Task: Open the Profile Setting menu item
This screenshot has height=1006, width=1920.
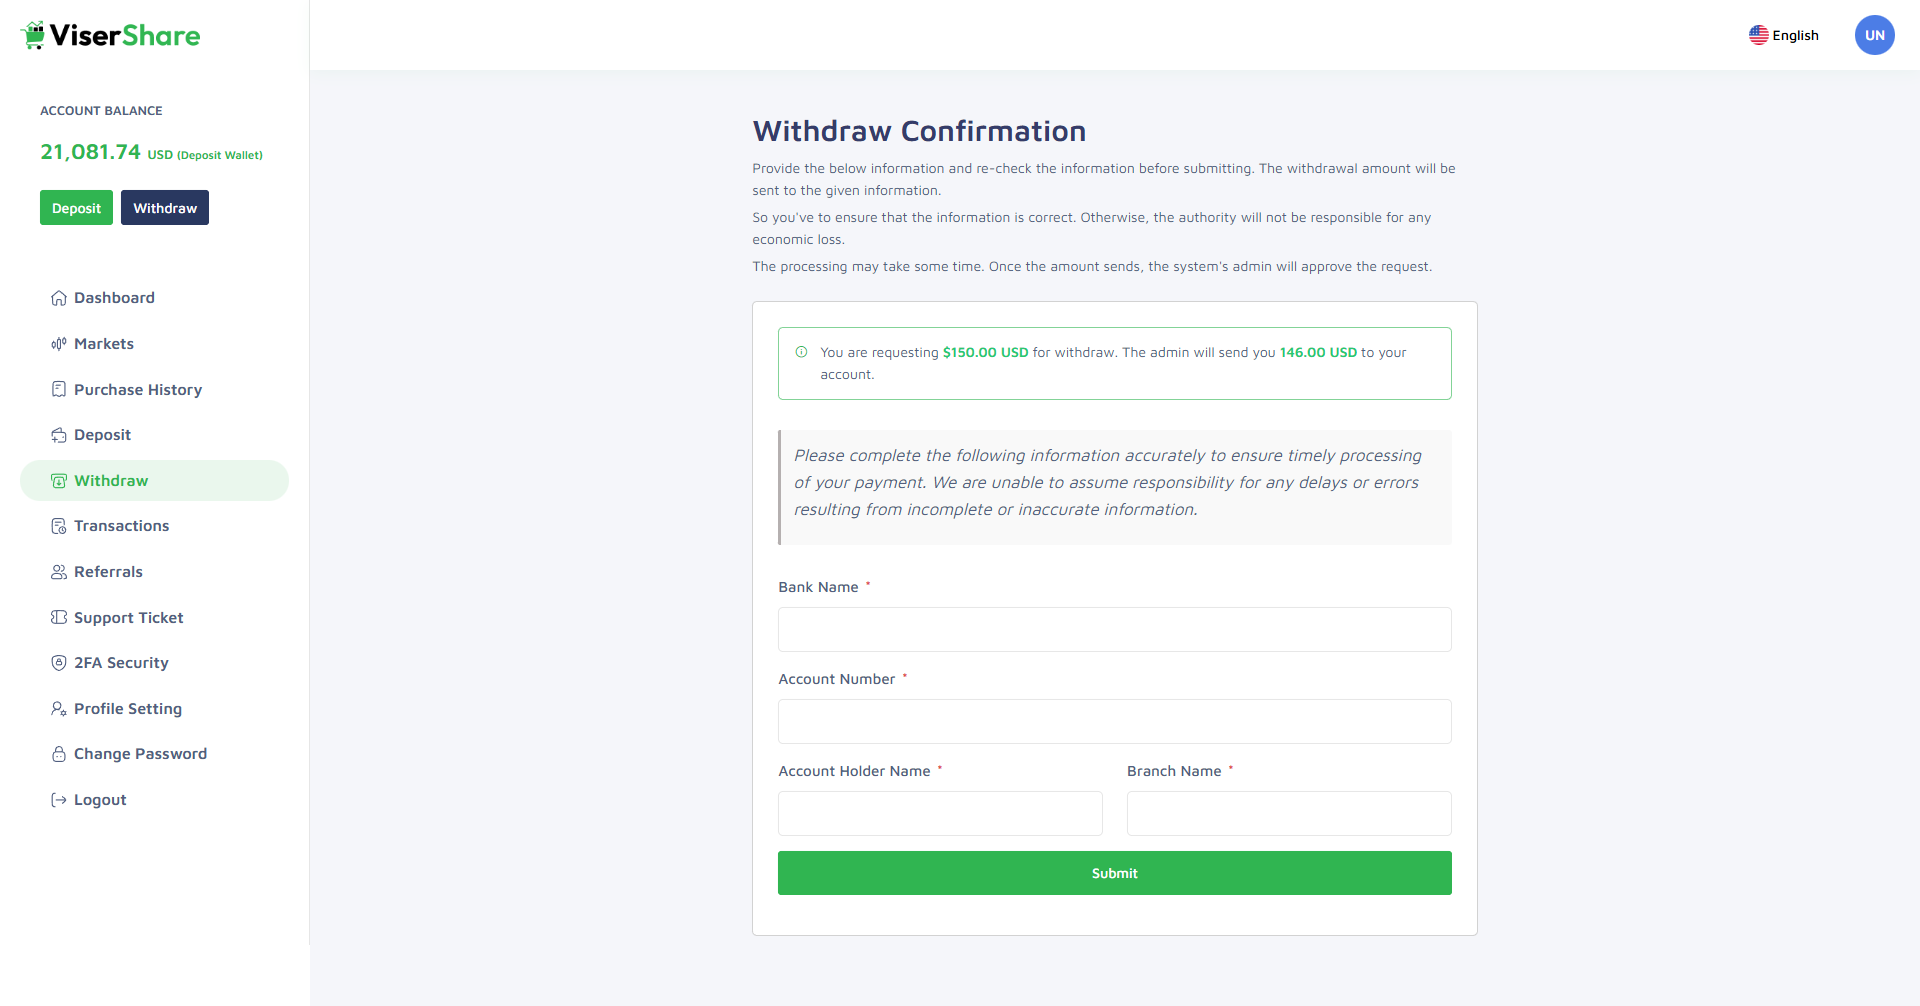Action: tap(127, 709)
